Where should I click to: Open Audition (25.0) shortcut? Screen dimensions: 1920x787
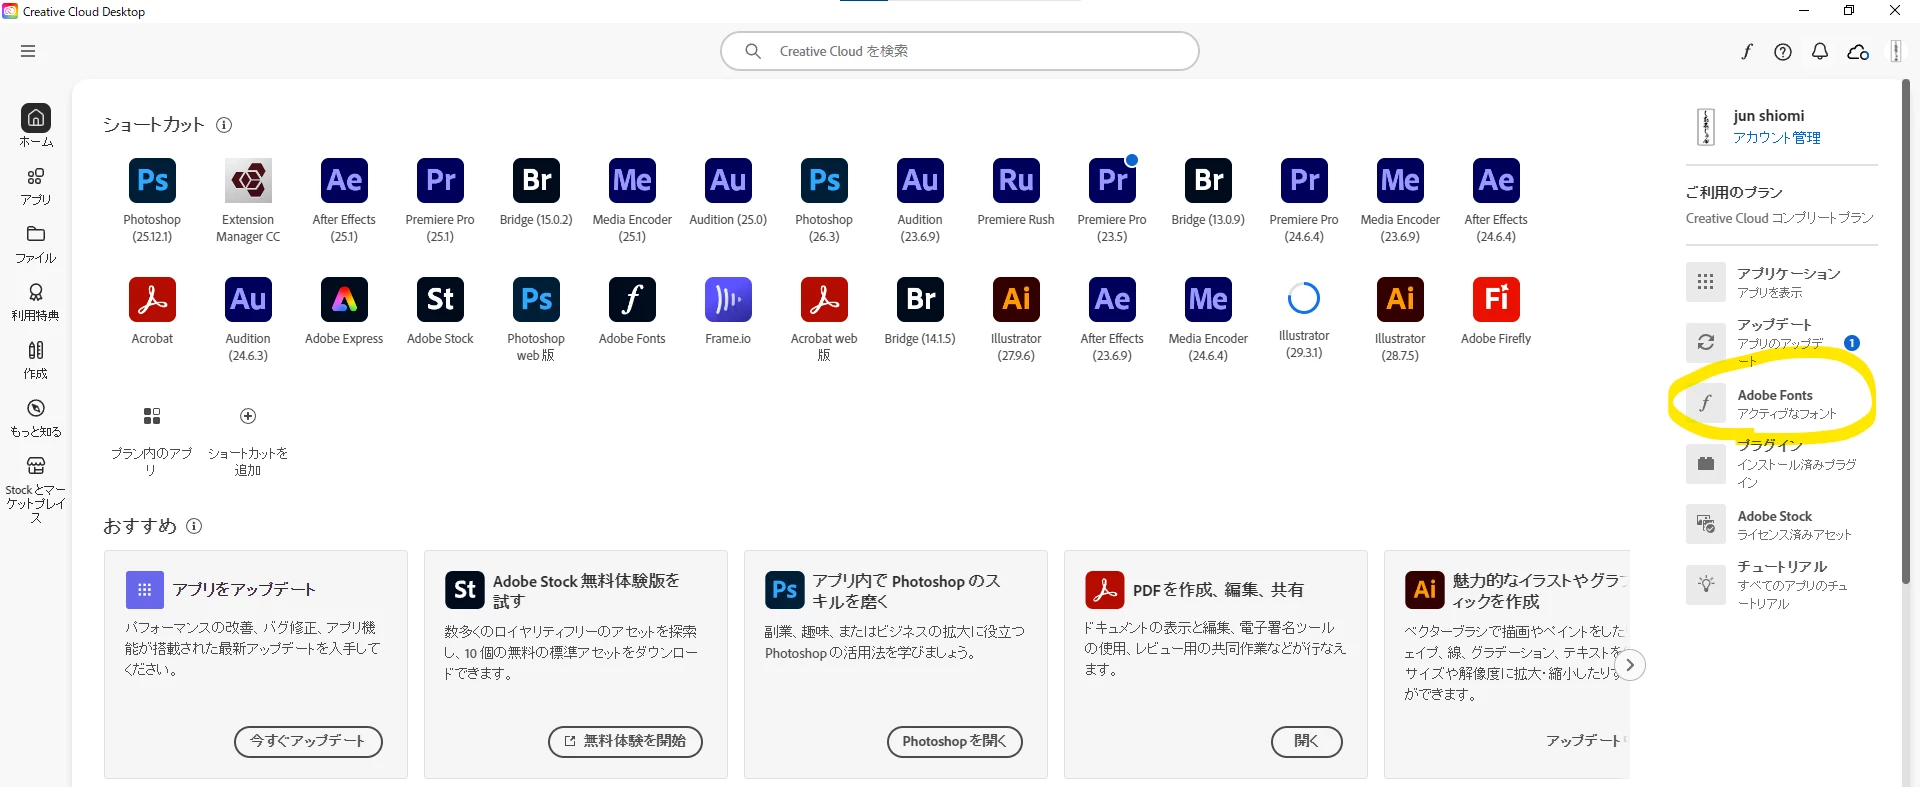click(x=728, y=181)
